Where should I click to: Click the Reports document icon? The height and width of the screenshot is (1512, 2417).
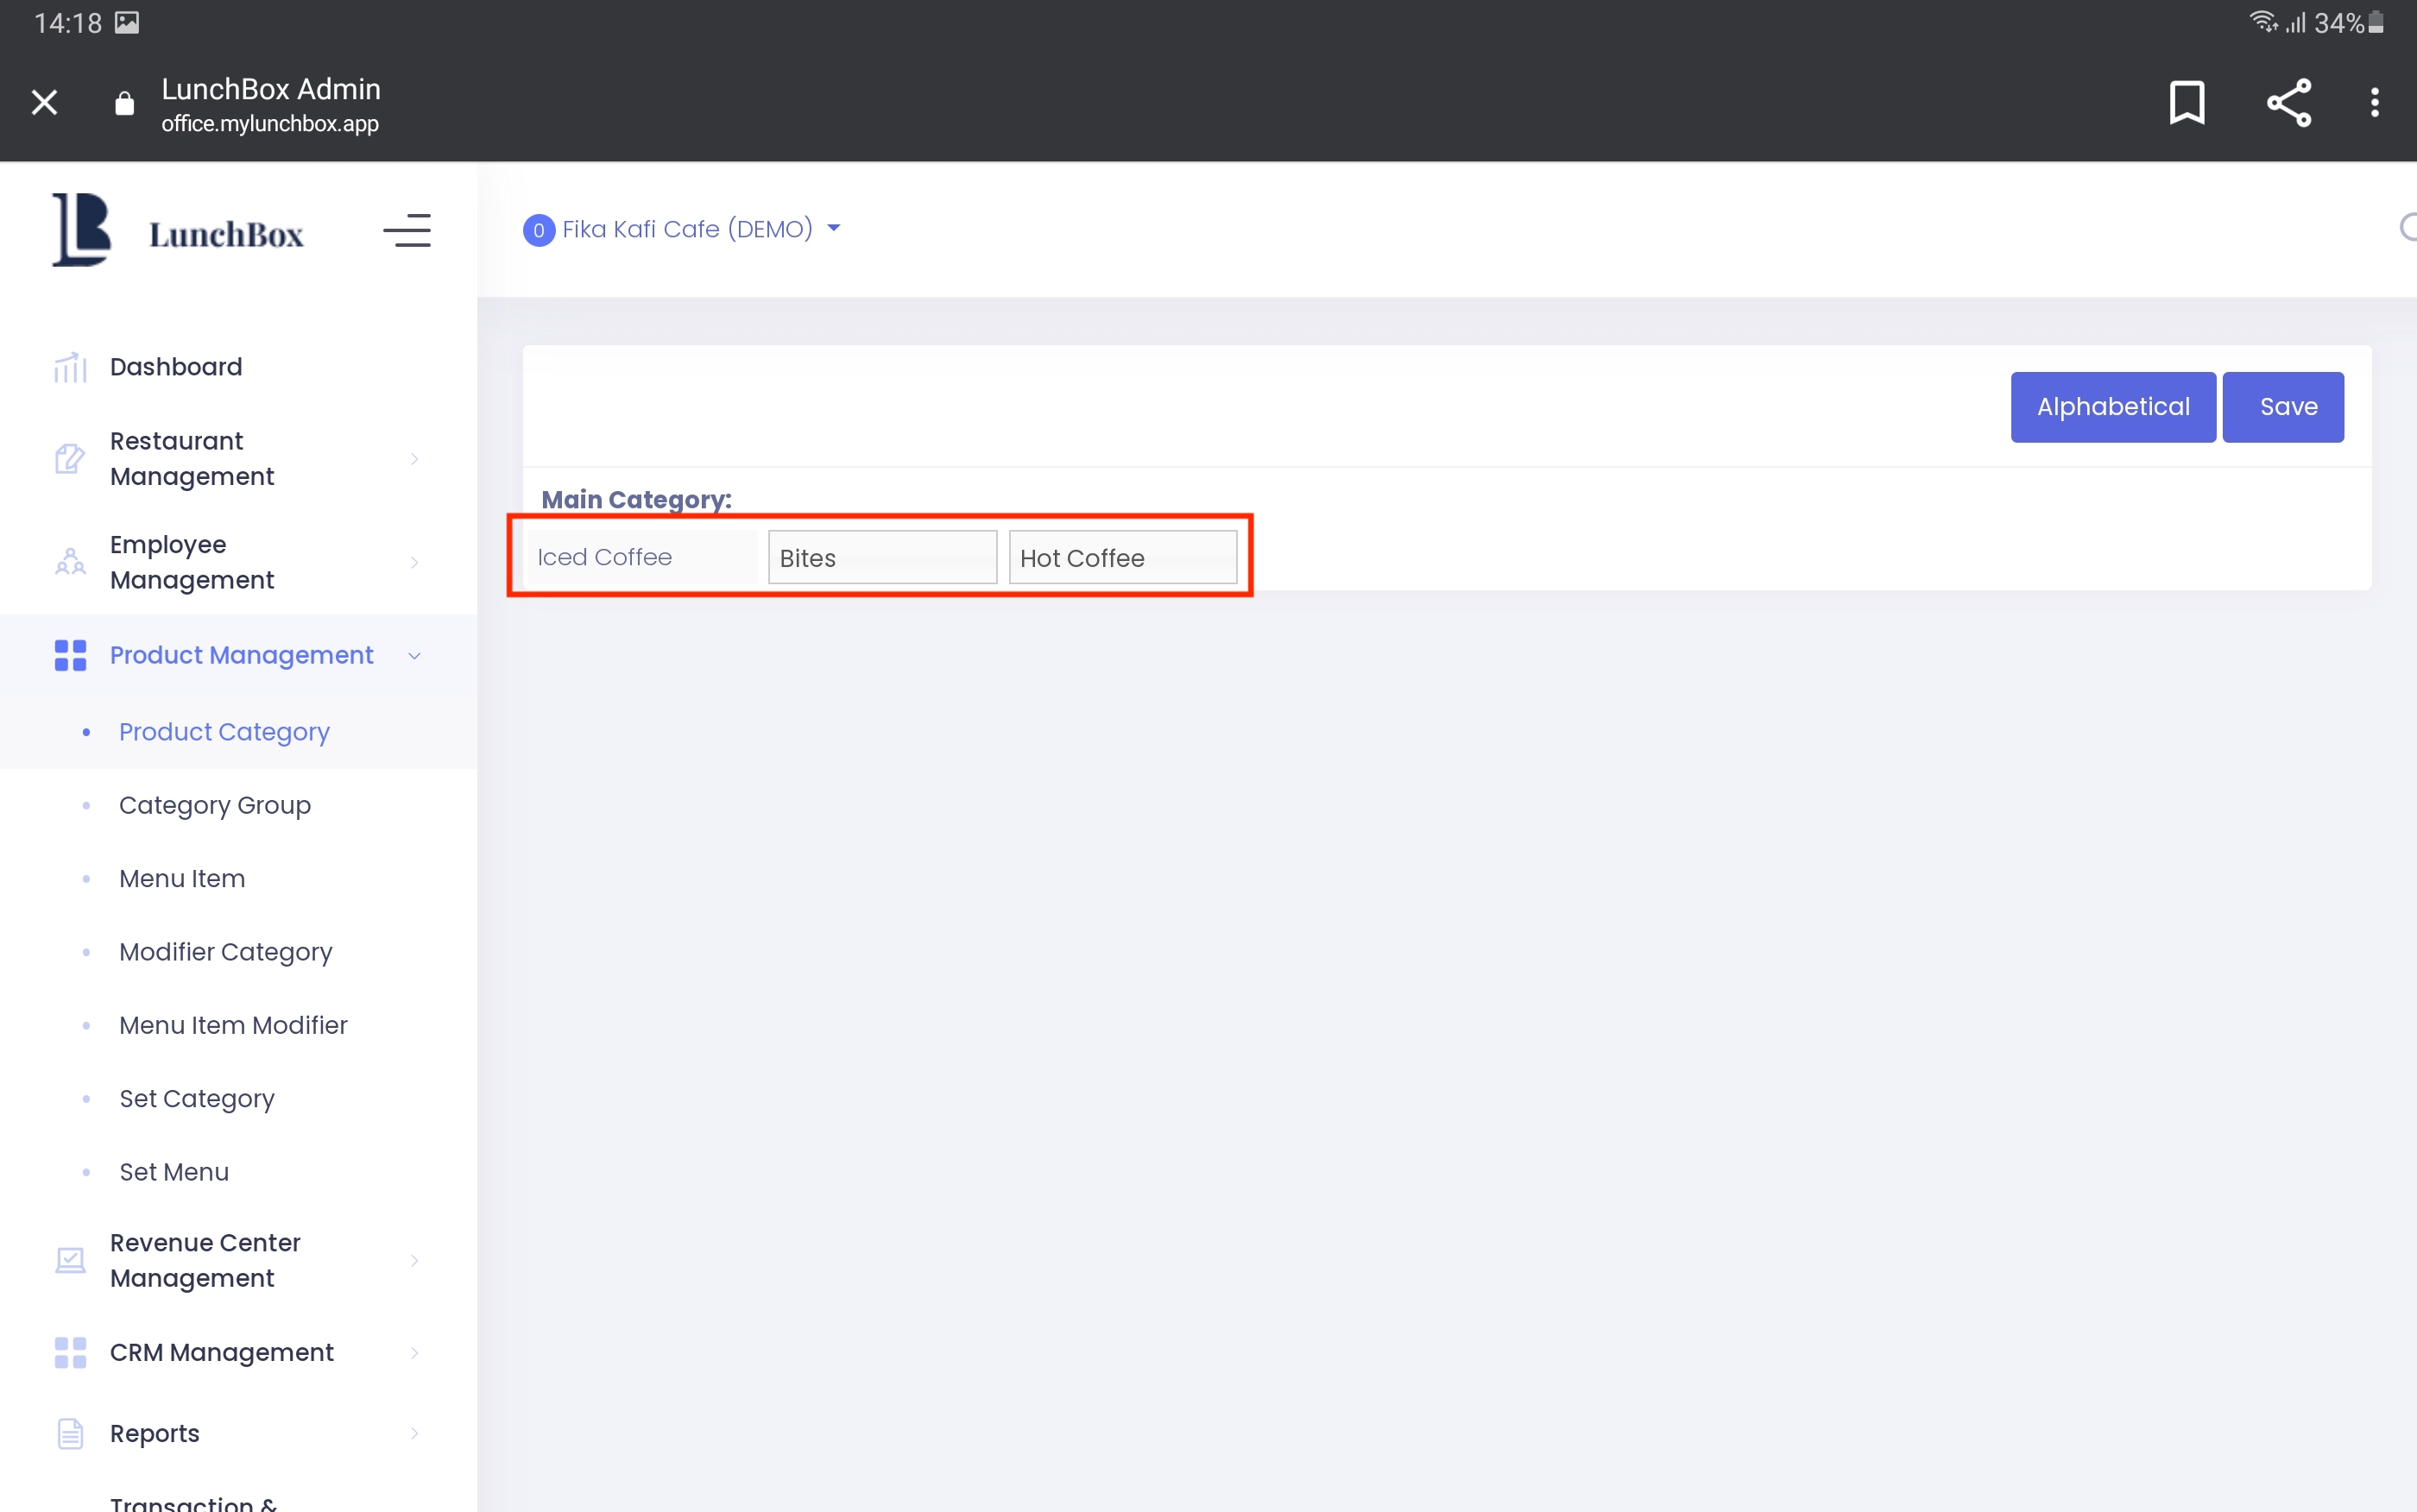70,1433
